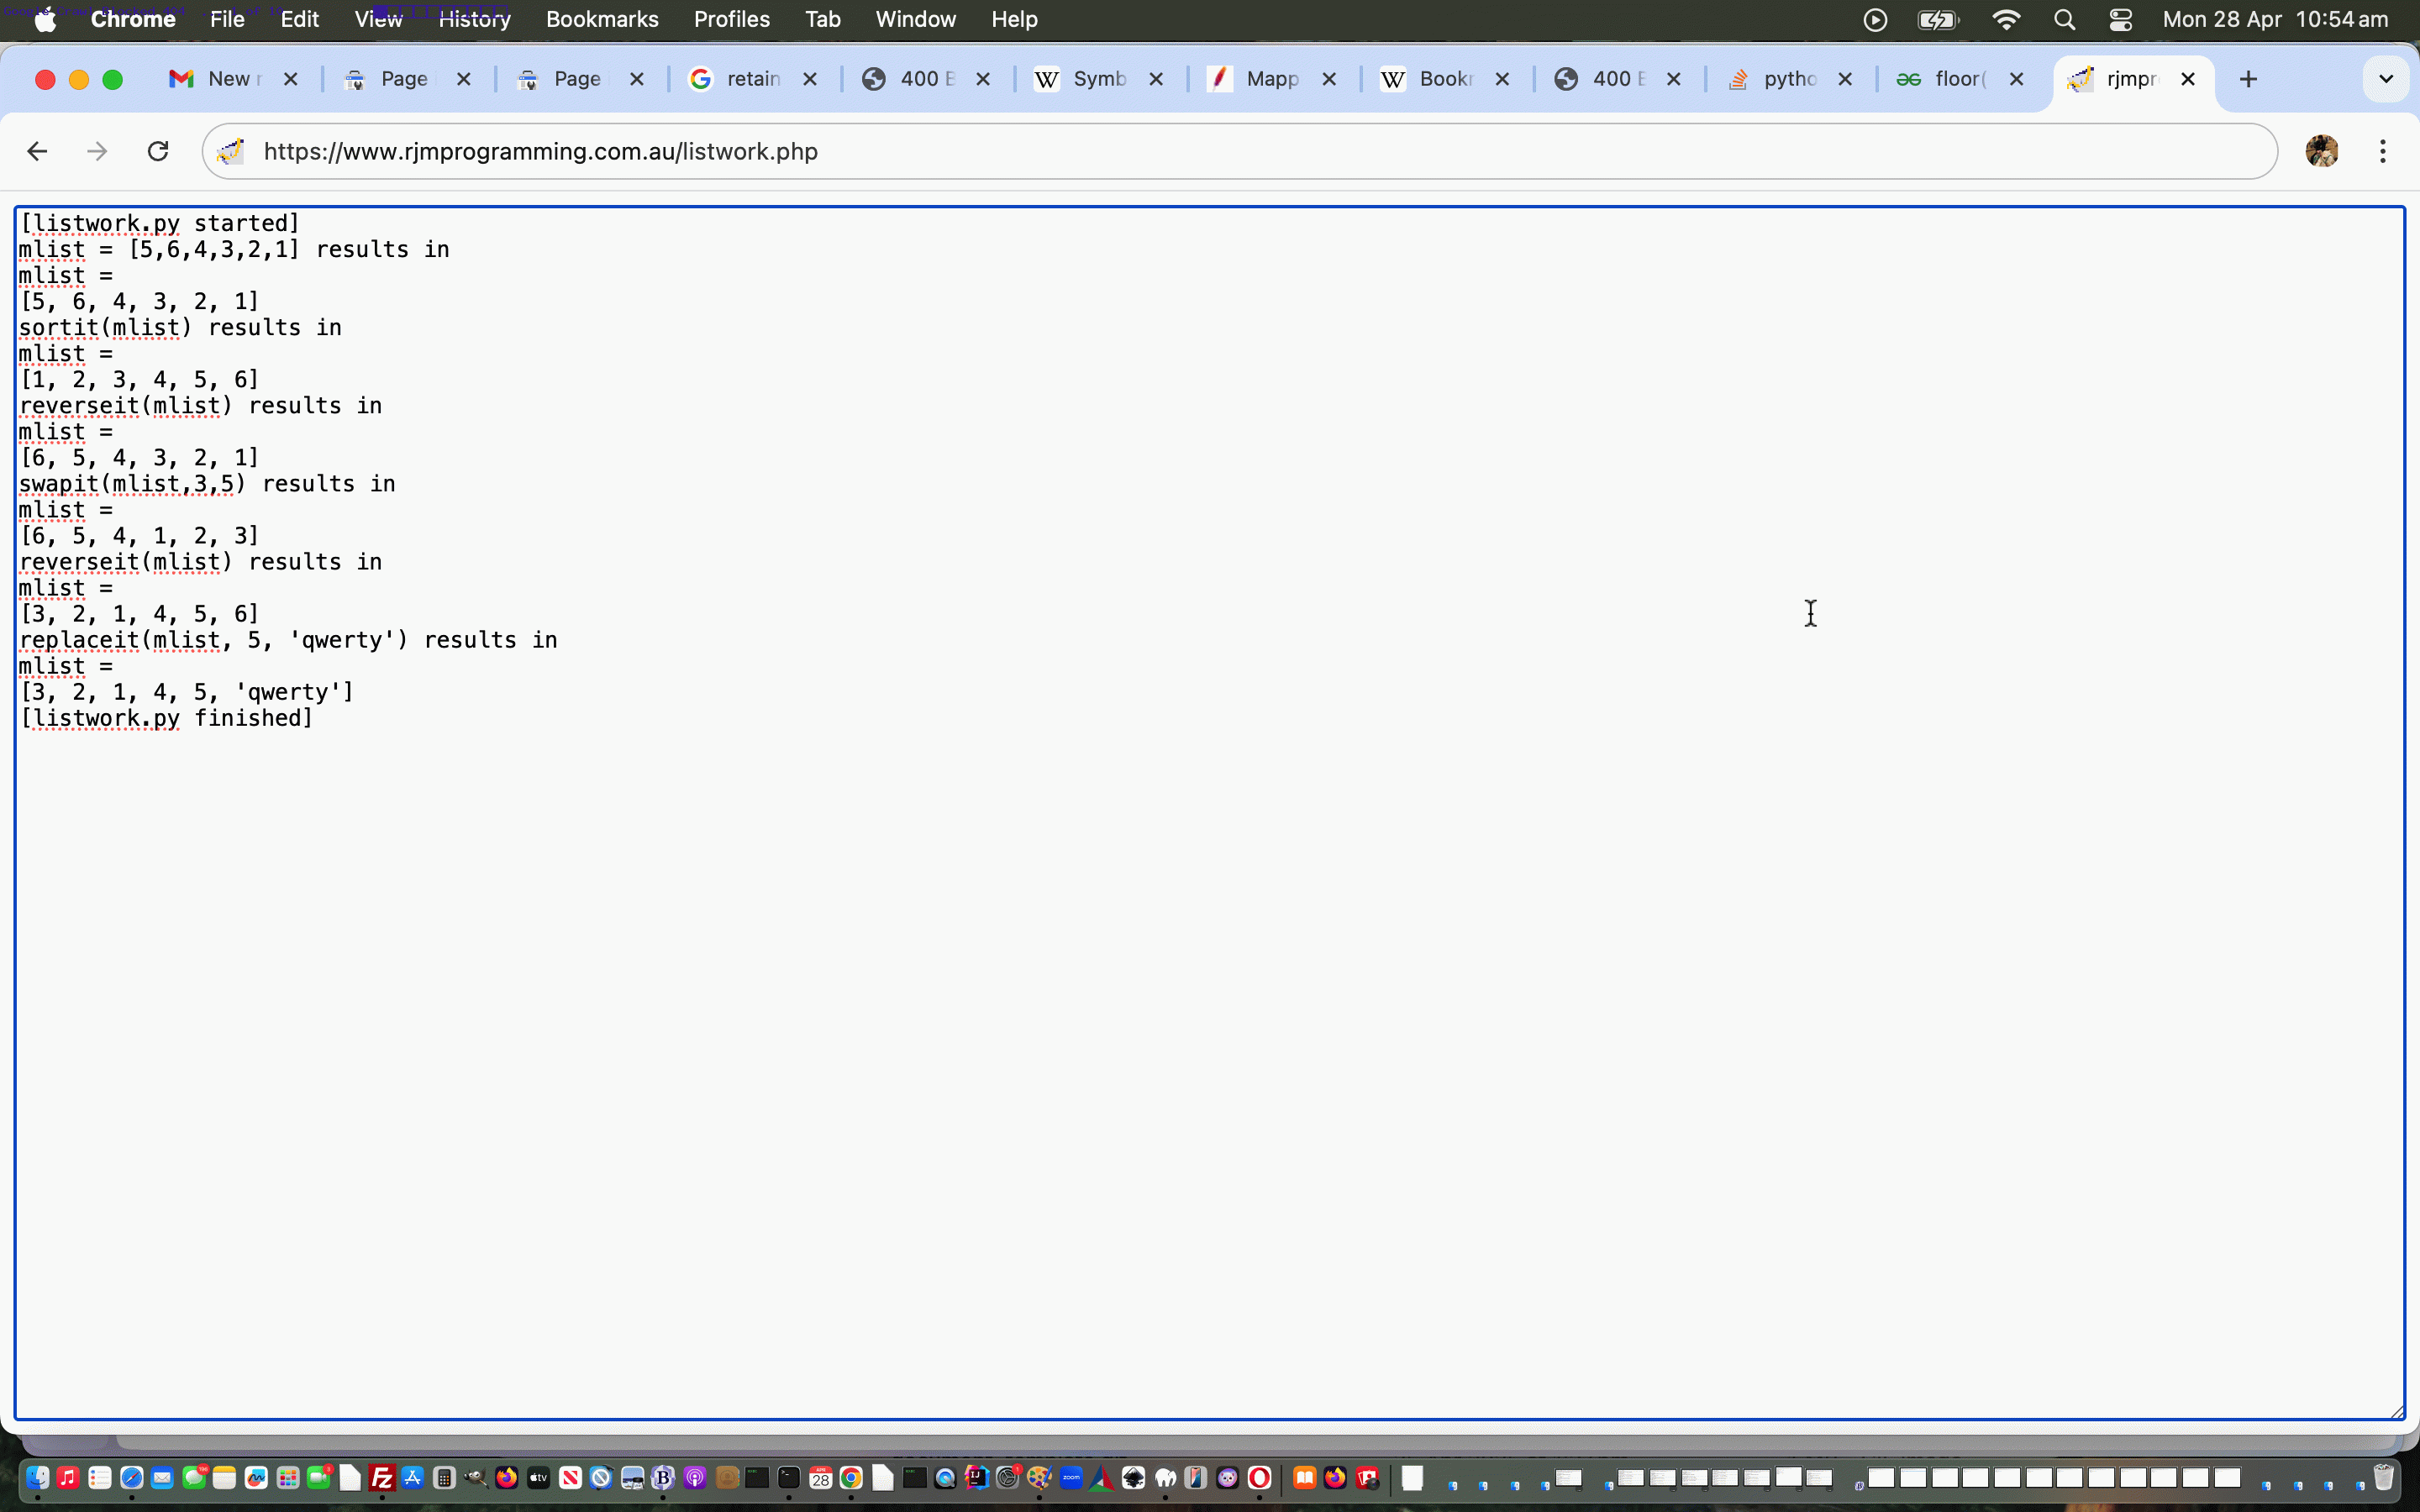This screenshot has width=2420, height=1512.
Task: Expand the tab search dropdown
Action: click(2385, 79)
